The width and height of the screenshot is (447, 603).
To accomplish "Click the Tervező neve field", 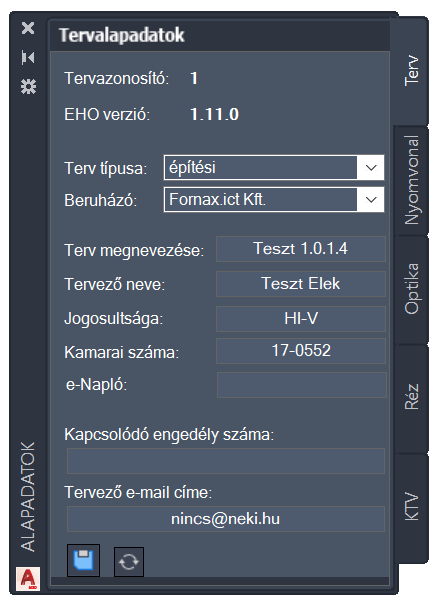I will (x=301, y=284).
